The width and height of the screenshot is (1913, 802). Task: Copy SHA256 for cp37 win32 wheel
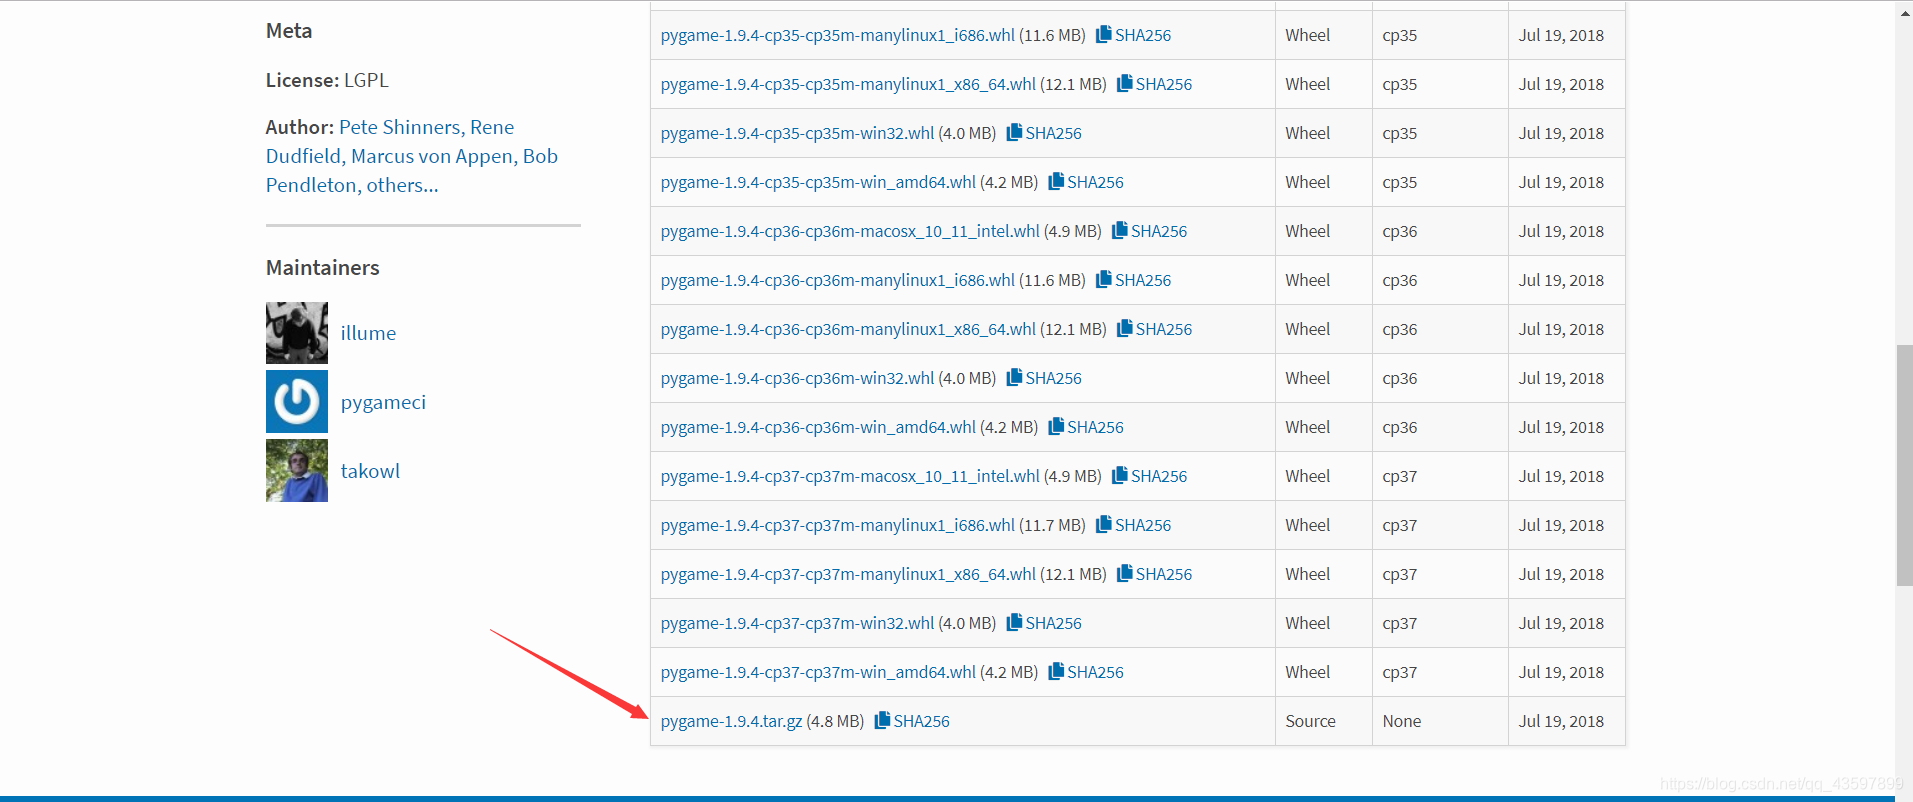click(1044, 623)
